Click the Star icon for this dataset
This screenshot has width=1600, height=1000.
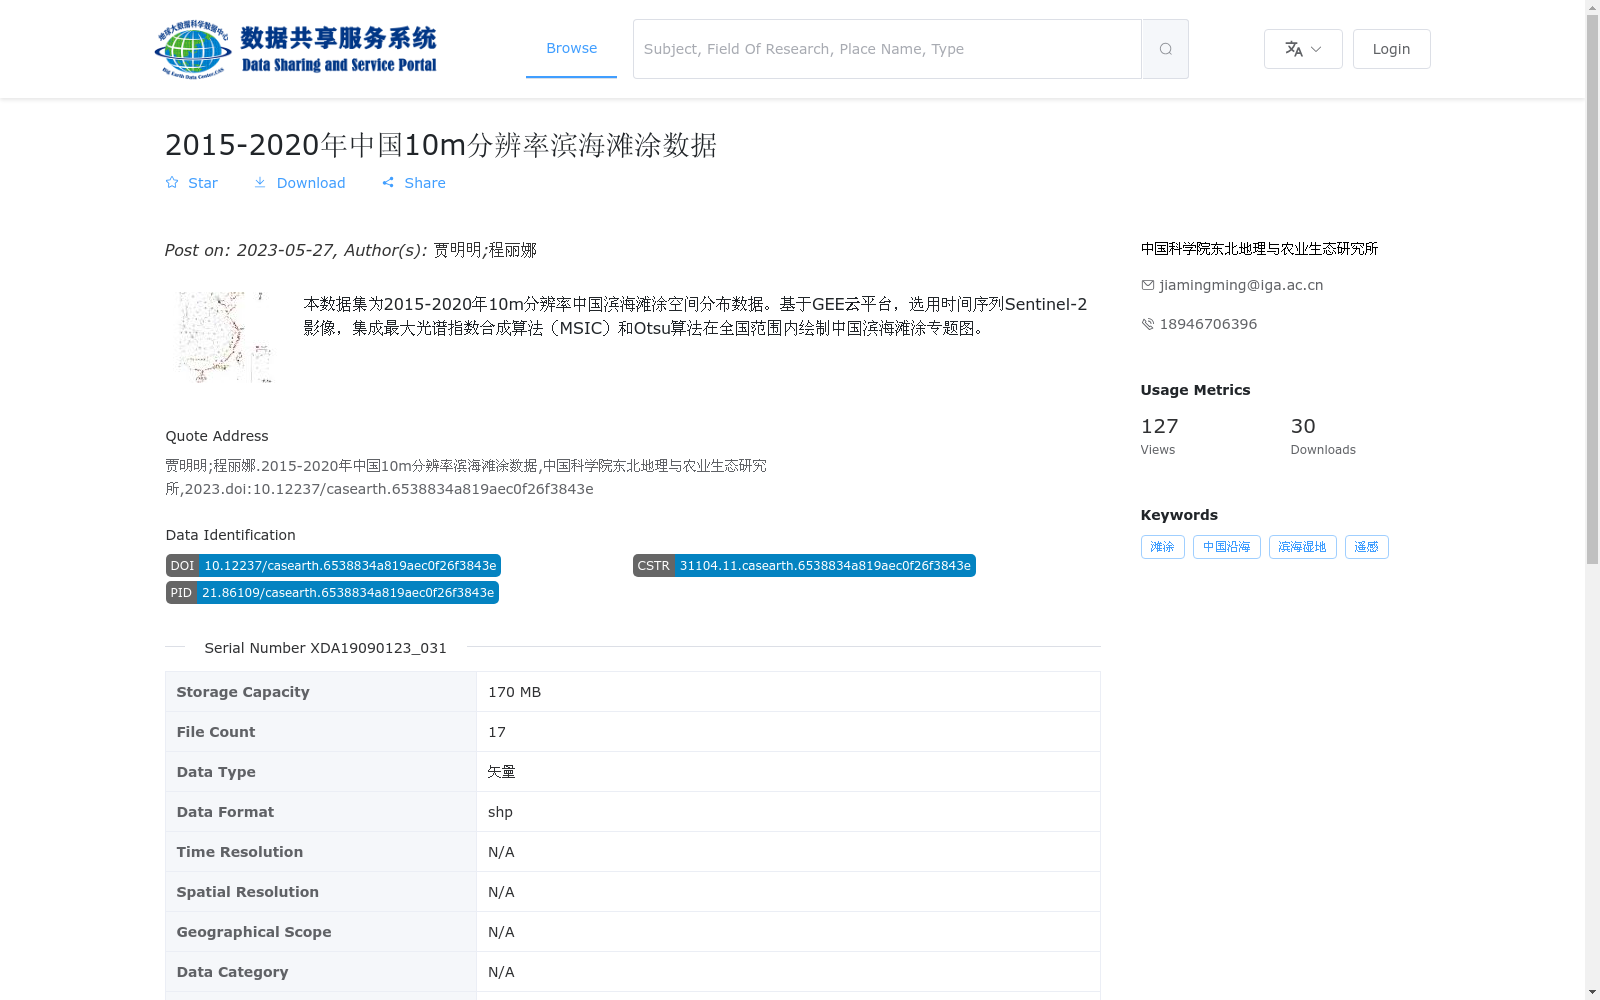[x=172, y=182]
